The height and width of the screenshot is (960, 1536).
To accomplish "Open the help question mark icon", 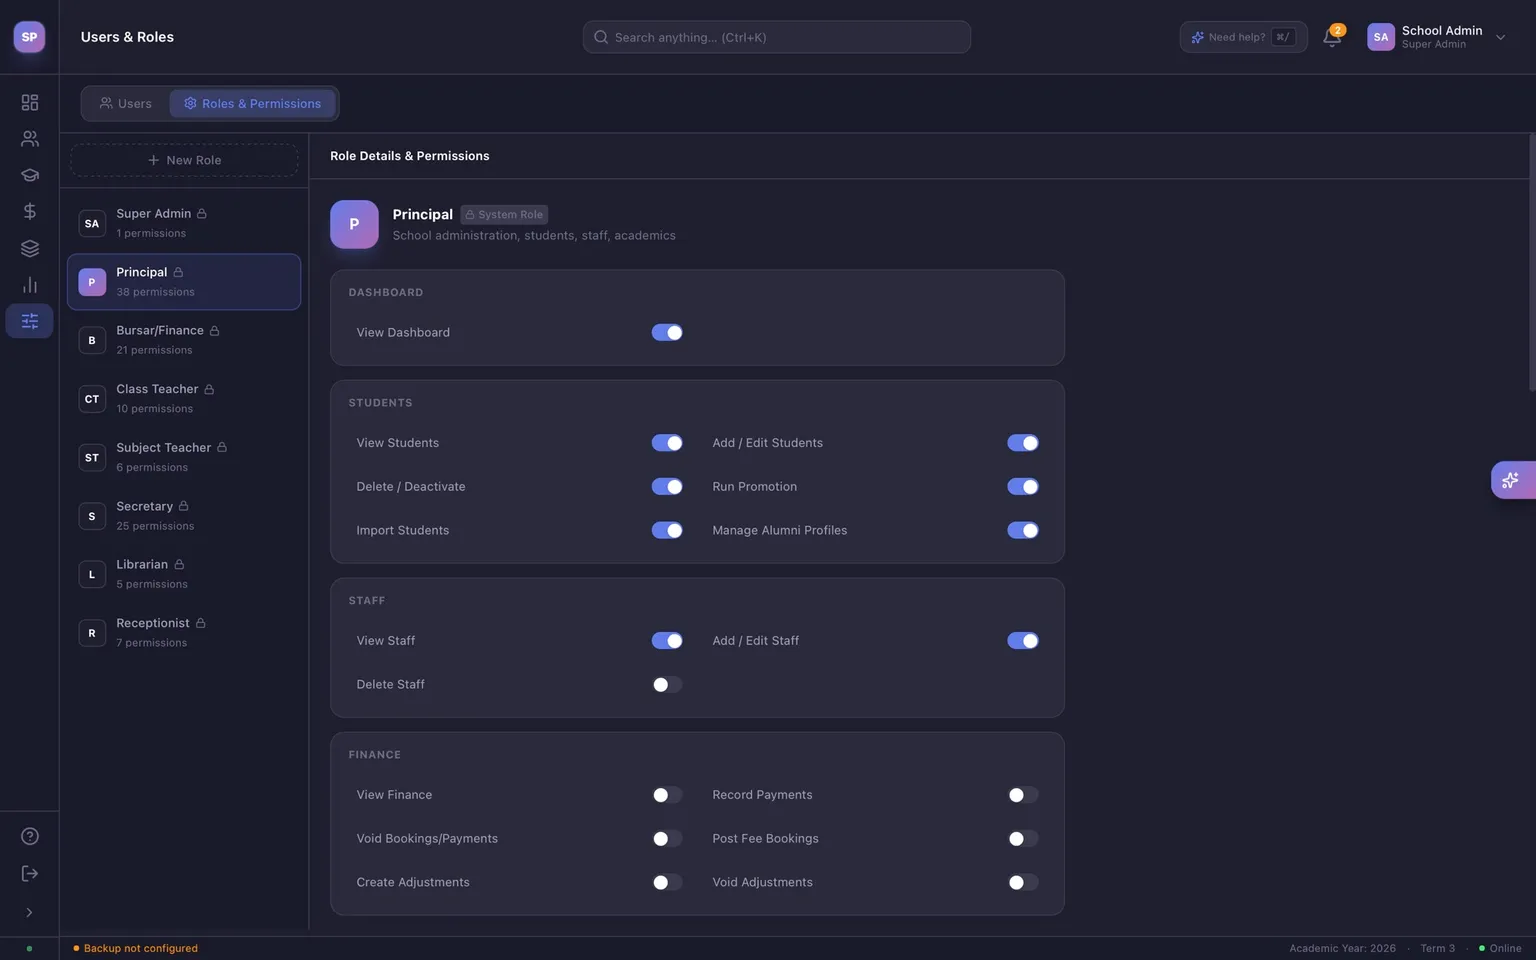I will (x=30, y=836).
